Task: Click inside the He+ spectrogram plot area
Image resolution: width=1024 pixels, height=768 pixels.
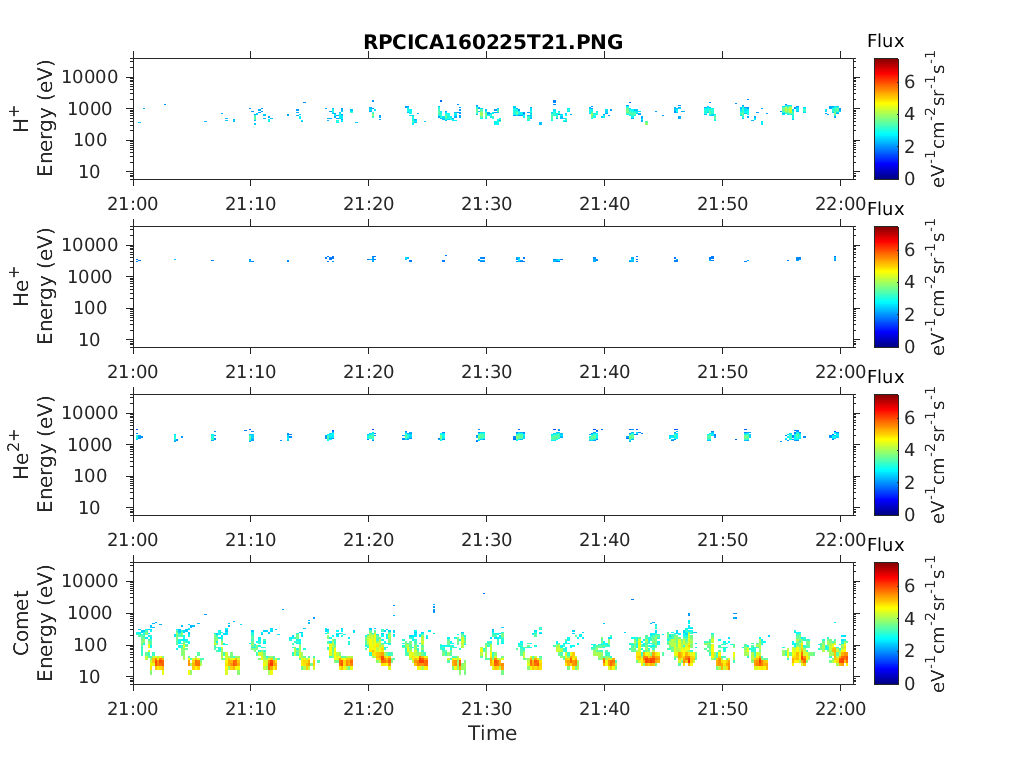Action: pyautogui.click(x=494, y=287)
